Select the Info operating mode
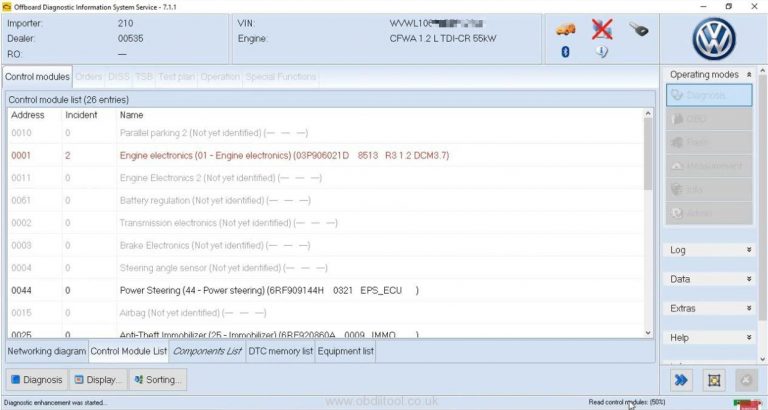Image resolution: width=768 pixels, height=410 pixels. pos(709,190)
